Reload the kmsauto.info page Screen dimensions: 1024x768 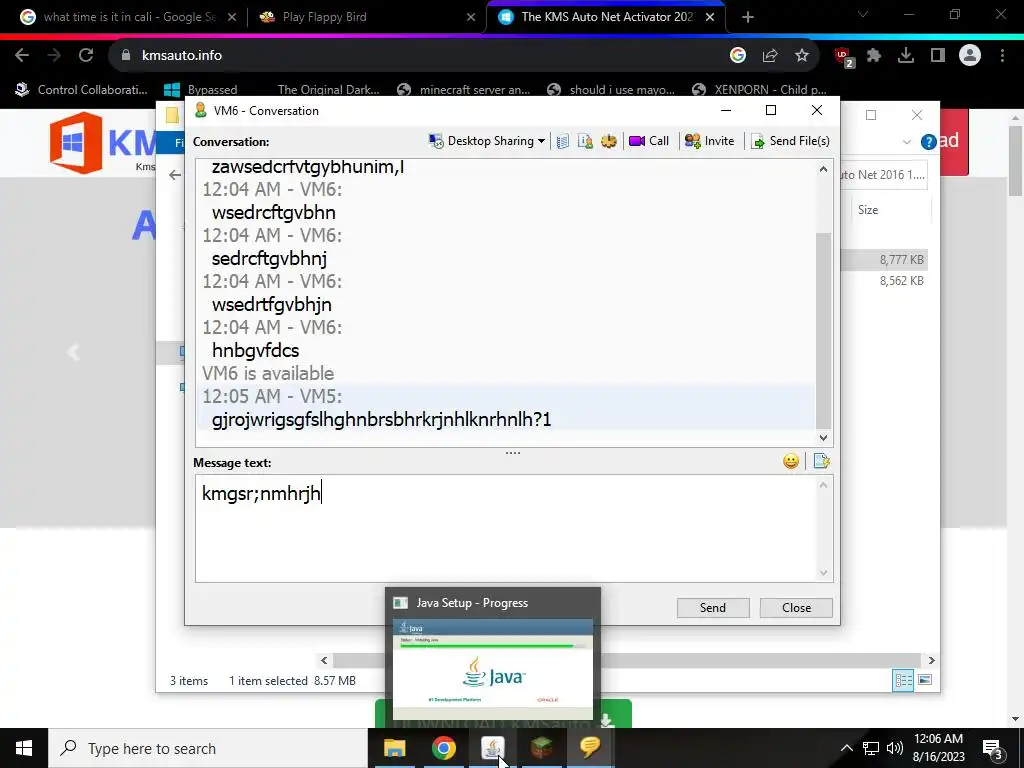click(86, 56)
